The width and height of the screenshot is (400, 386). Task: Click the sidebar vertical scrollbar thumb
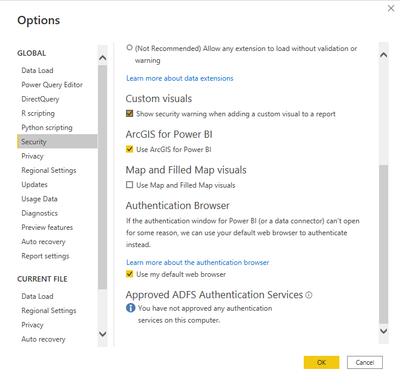click(x=103, y=177)
